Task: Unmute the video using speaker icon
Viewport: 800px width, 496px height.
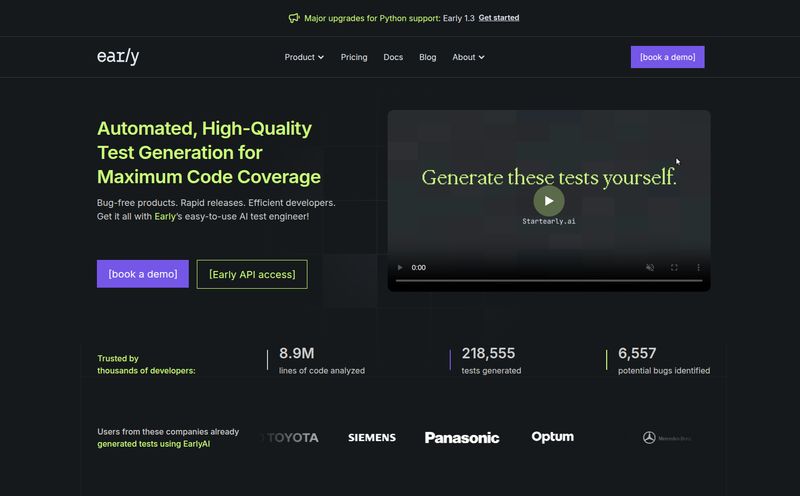Action: click(x=649, y=267)
